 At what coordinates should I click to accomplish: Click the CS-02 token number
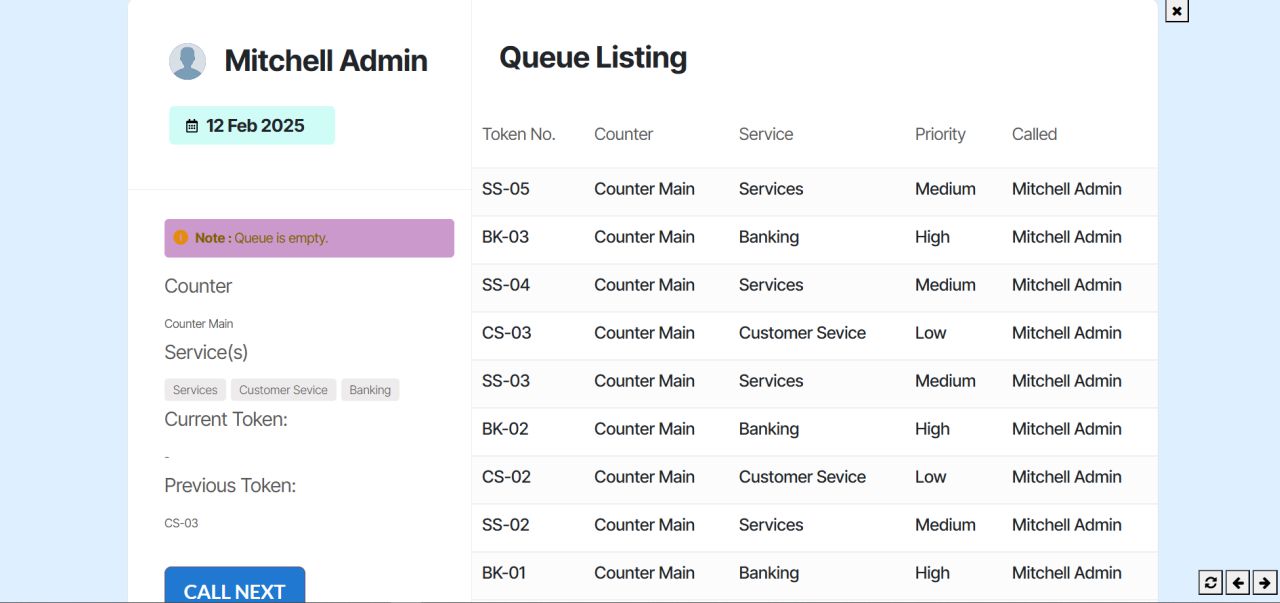(x=507, y=477)
